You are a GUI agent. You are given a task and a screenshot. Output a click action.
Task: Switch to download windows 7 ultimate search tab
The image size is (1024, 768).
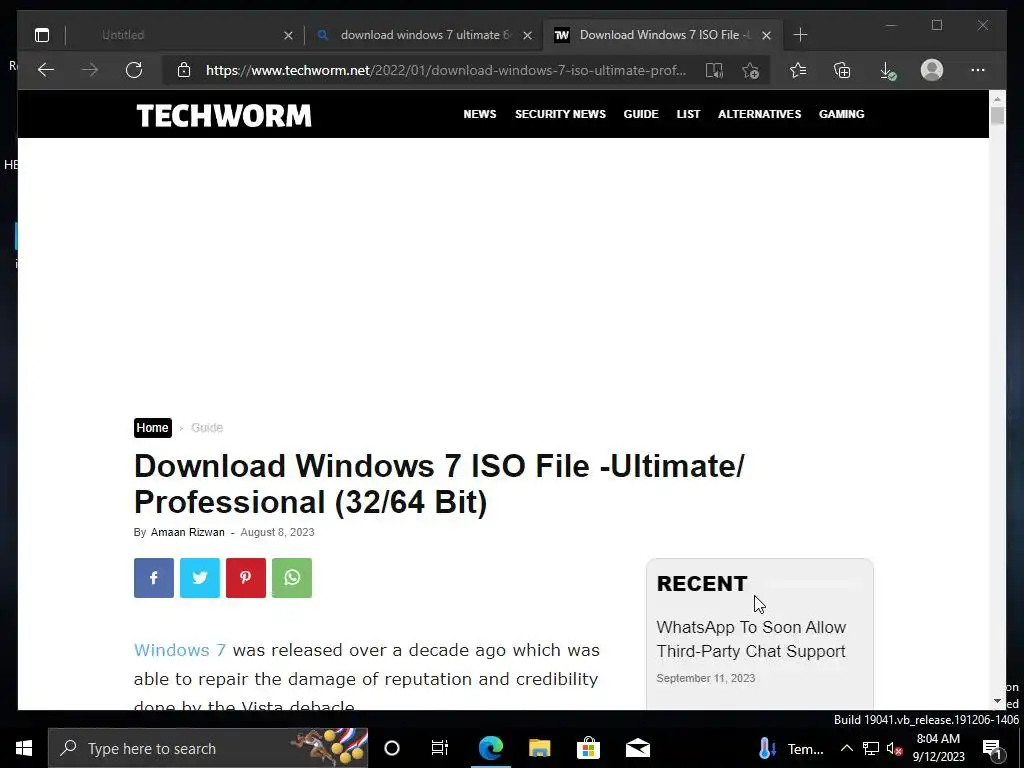[x=424, y=35]
